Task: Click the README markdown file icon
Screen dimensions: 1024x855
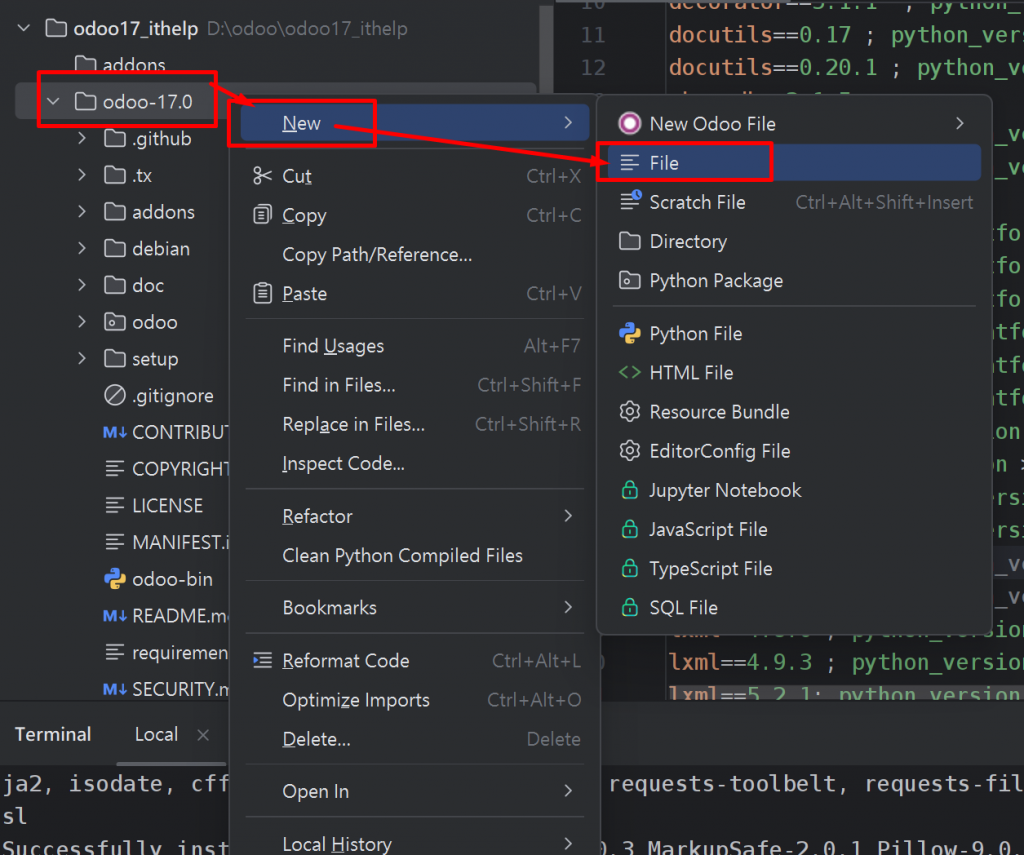Action: tap(115, 615)
